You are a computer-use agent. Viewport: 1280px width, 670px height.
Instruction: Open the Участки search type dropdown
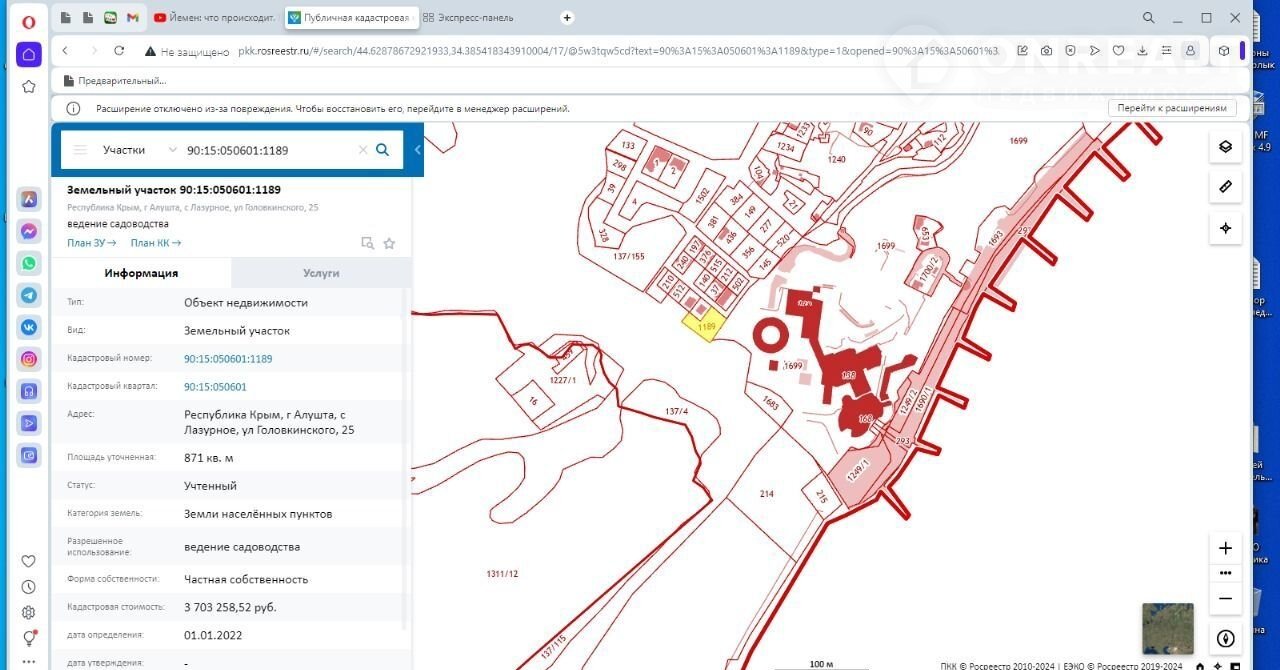(138, 150)
